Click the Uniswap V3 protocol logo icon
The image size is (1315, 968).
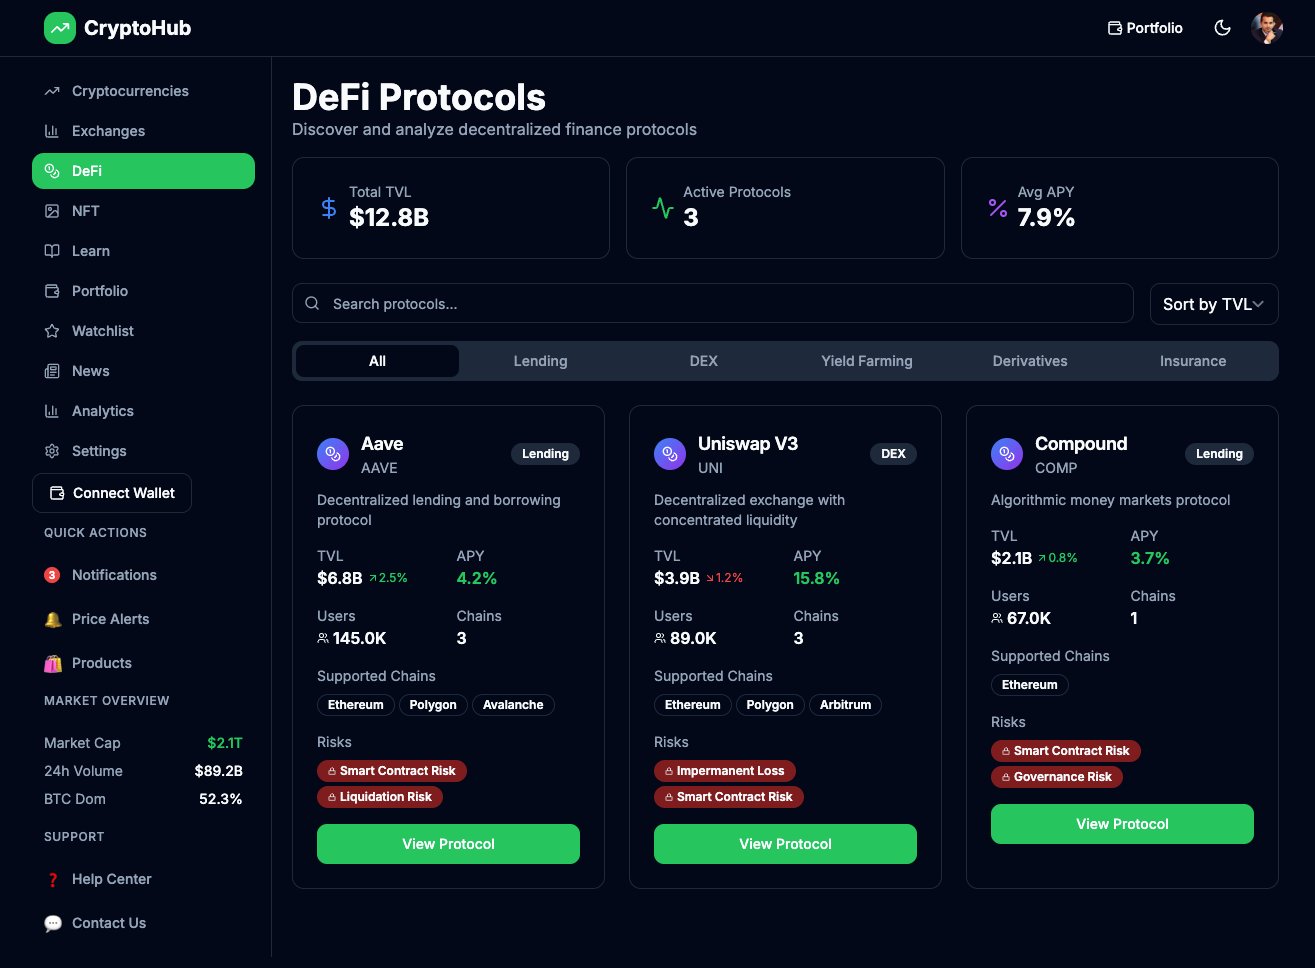click(x=670, y=454)
